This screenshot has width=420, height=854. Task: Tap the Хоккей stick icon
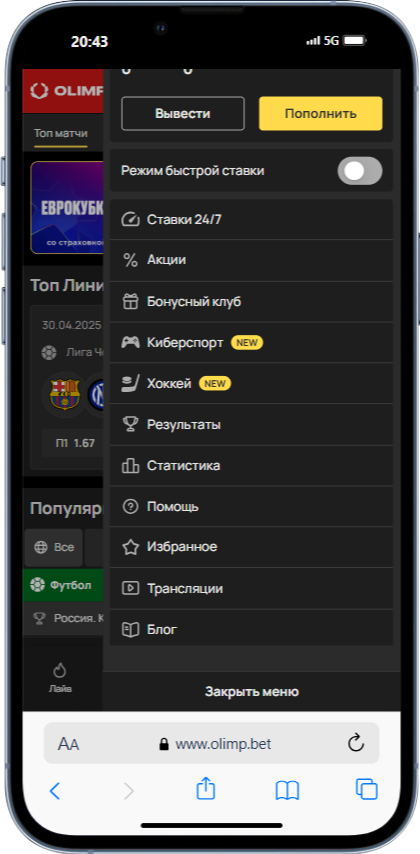pos(130,383)
